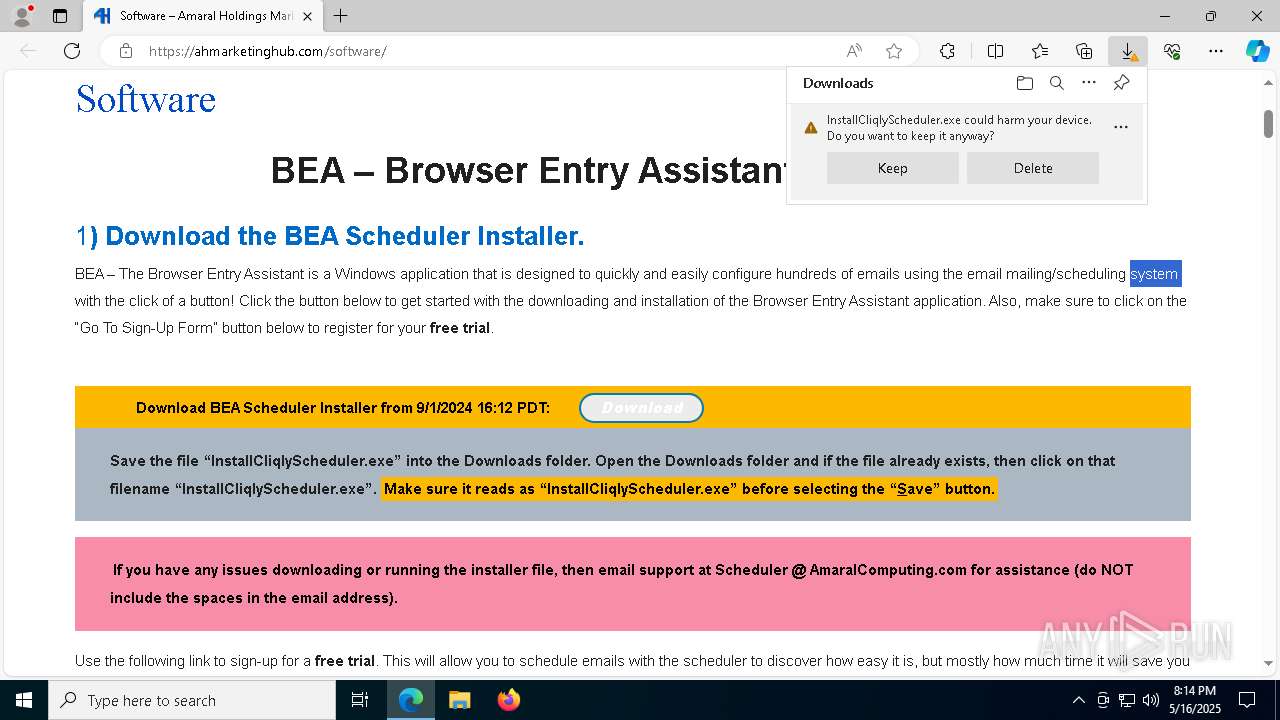
Task: Open Microsoft Edge from the taskbar
Action: tap(411, 700)
